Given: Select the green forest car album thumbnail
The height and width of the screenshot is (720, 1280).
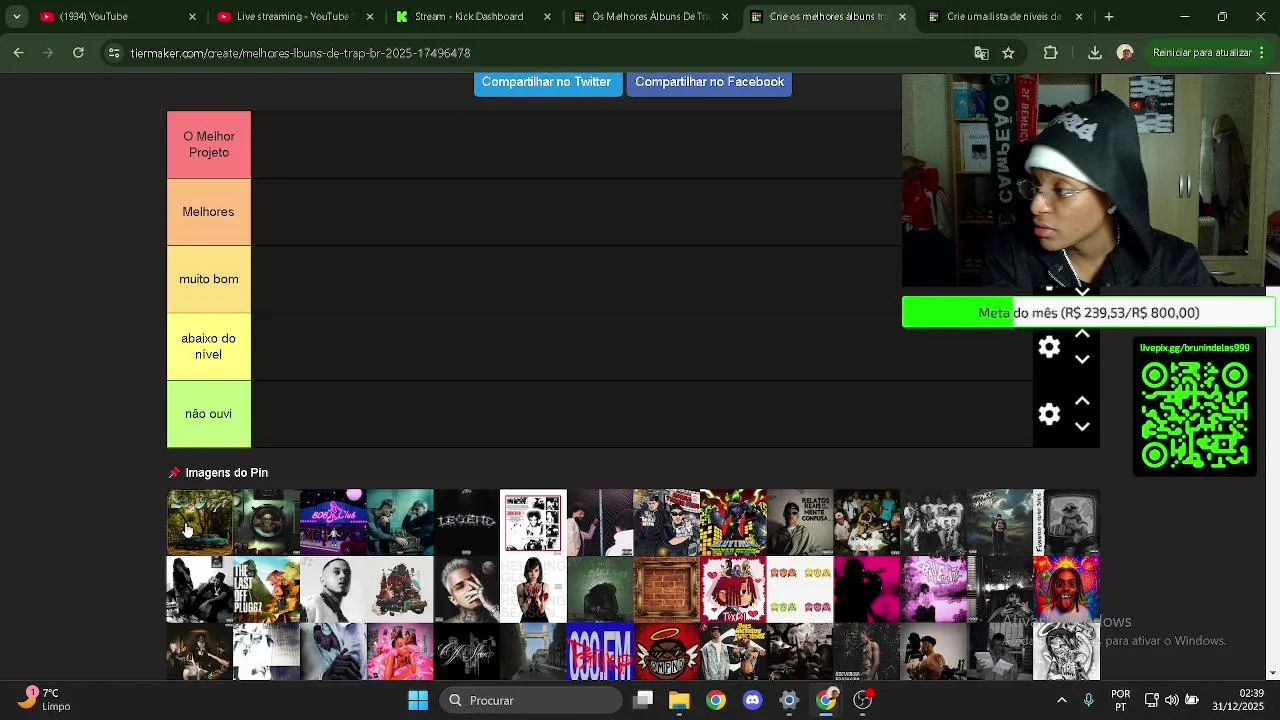Looking at the screenshot, I should [200, 522].
